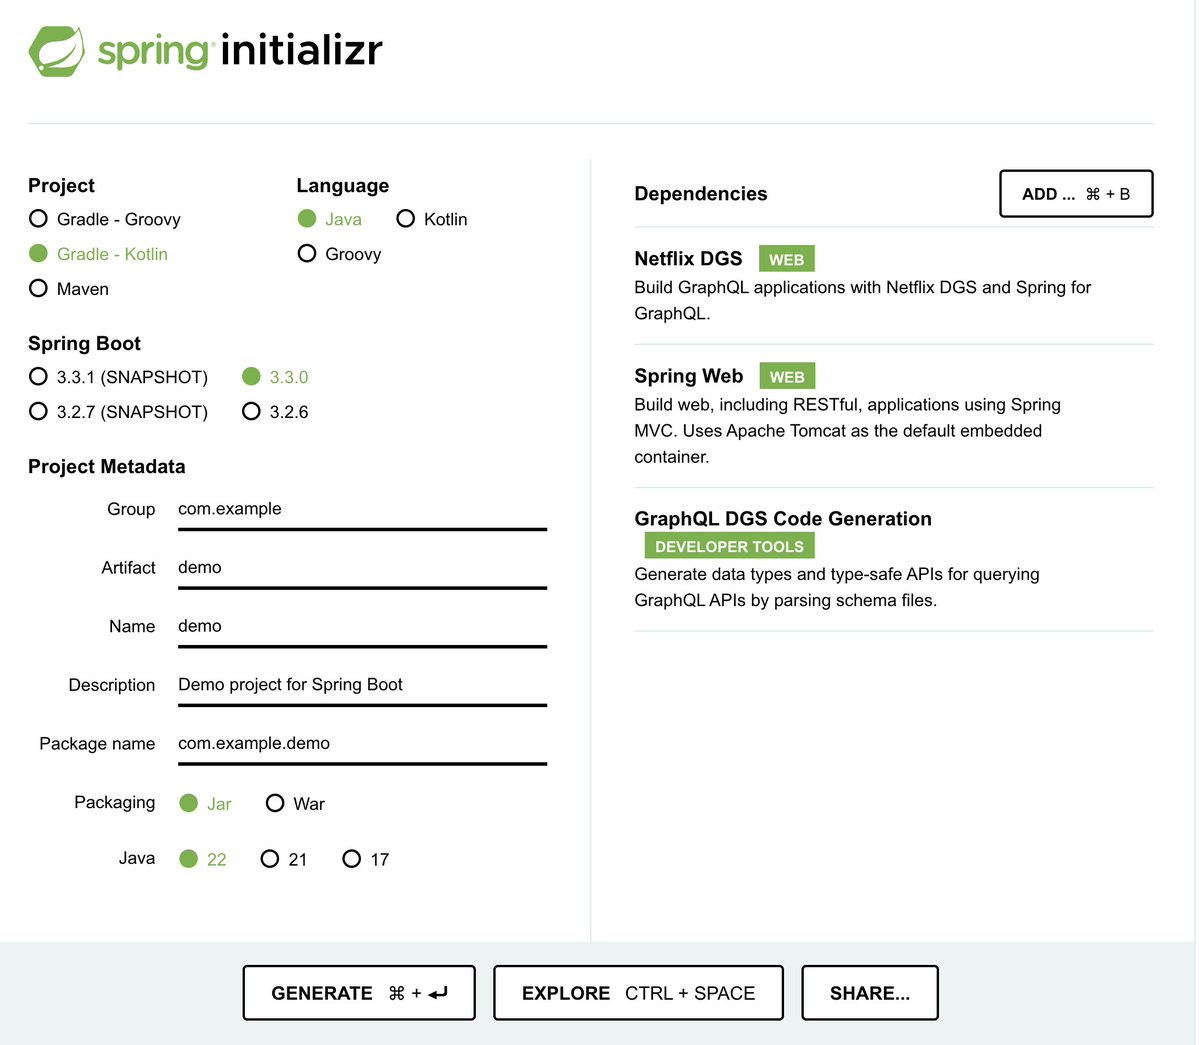Click the Spring leaf logo icon
Viewport: 1199px width, 1045px height.
tap(57, 51)
